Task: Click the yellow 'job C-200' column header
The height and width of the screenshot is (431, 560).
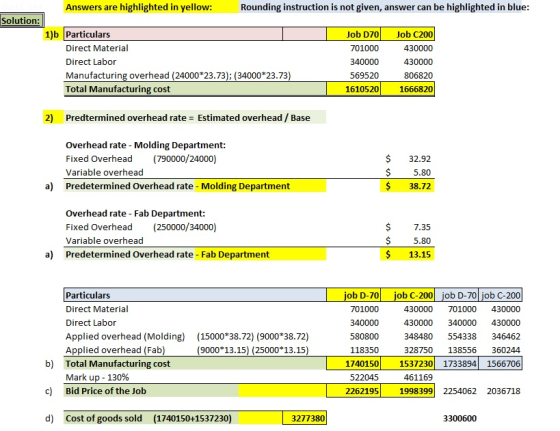Action: 408,295
